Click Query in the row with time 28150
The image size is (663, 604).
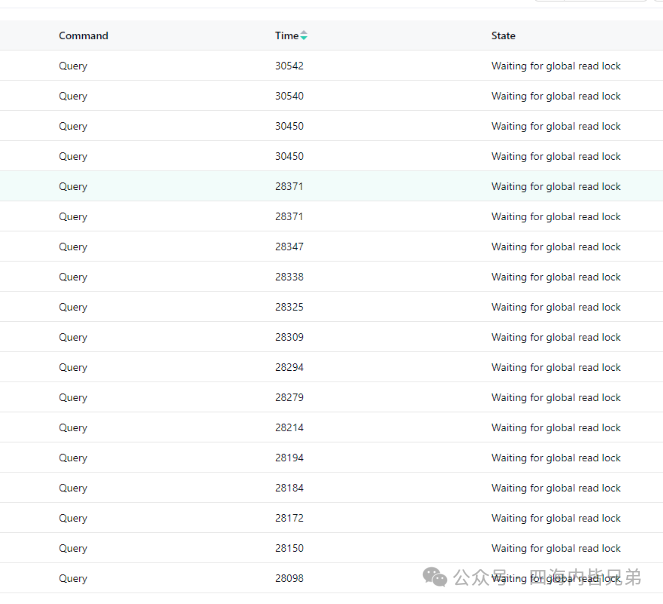click(x=73, y=548)
